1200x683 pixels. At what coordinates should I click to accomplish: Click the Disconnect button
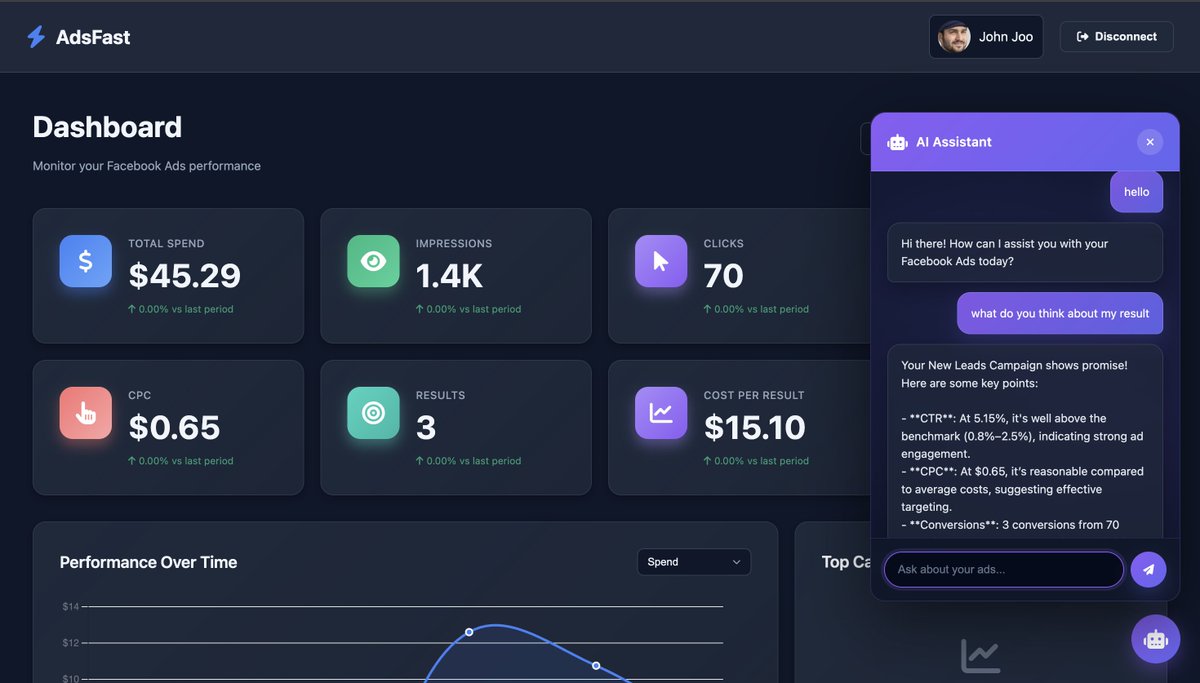(1116, 37)
